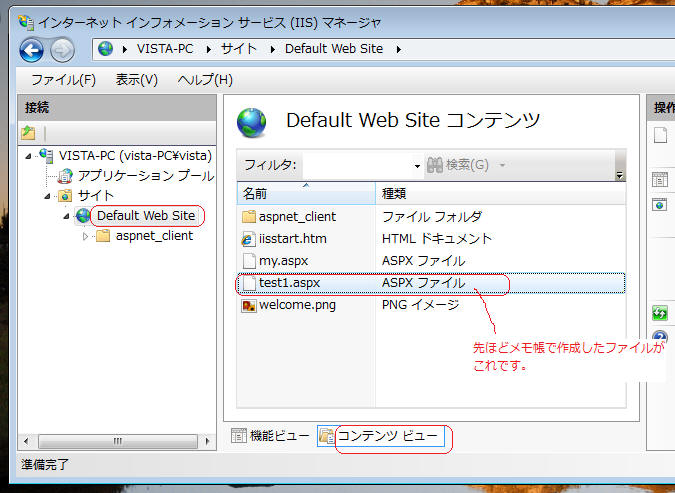Click the ファイル フォルダ type cell
The width and height of the screenshot is (675, 493).
(432, 217)
